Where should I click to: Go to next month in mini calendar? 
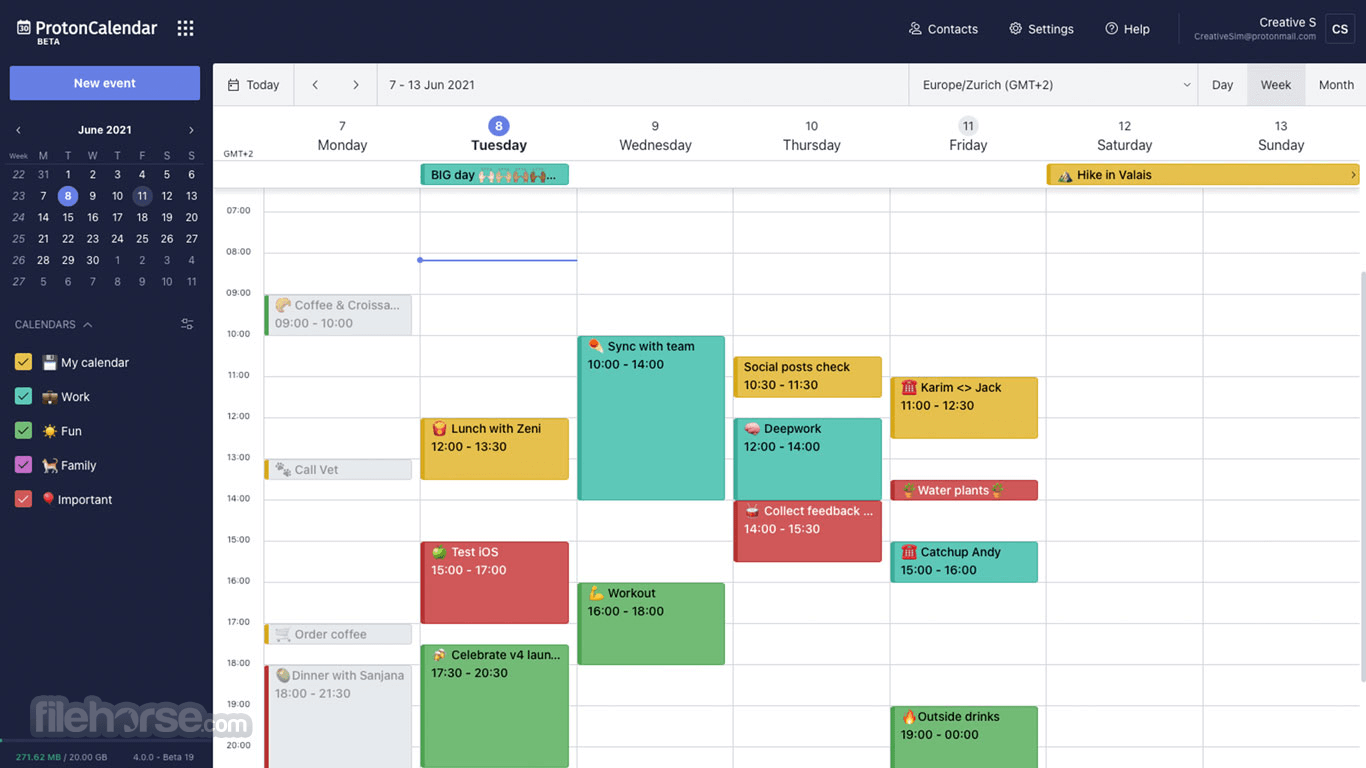point(191,130)
